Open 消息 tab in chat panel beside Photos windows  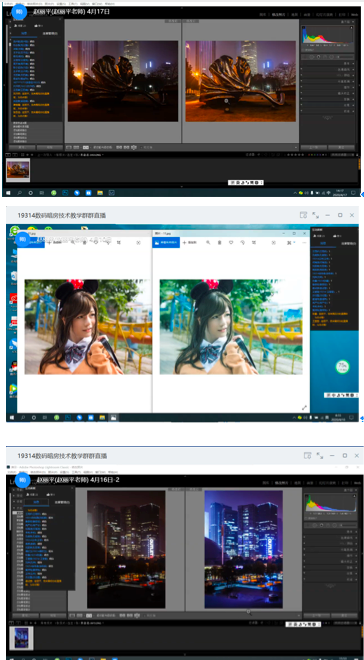point(323,243)
